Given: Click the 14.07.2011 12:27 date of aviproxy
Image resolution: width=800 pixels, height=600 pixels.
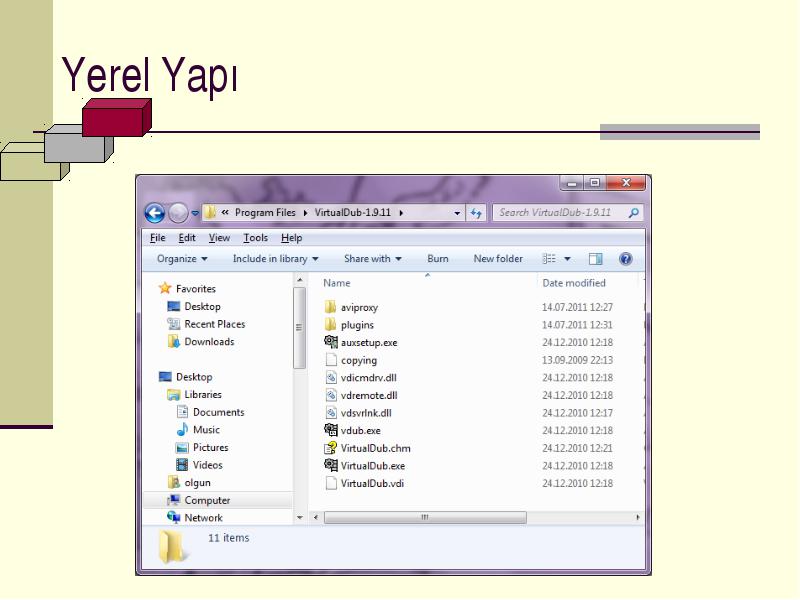Looking at the screenshot, I should [577, 307].
